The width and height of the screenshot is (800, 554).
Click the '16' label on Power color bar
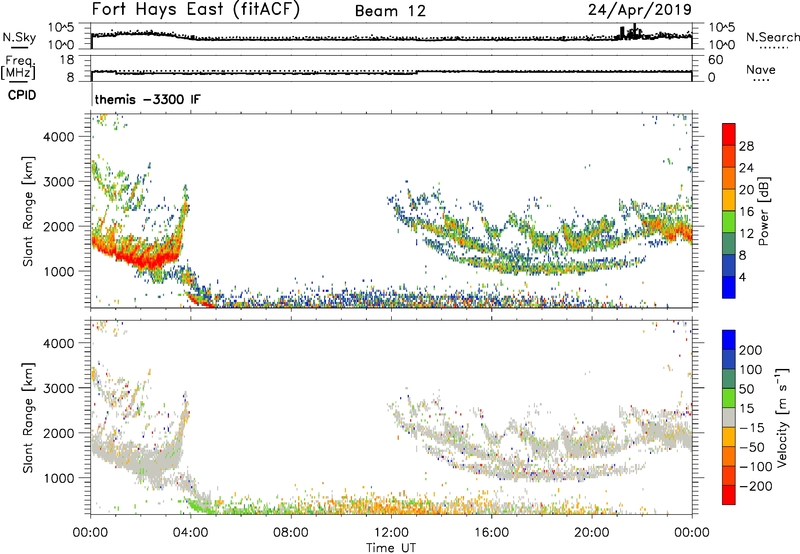[x=746, y=212]
